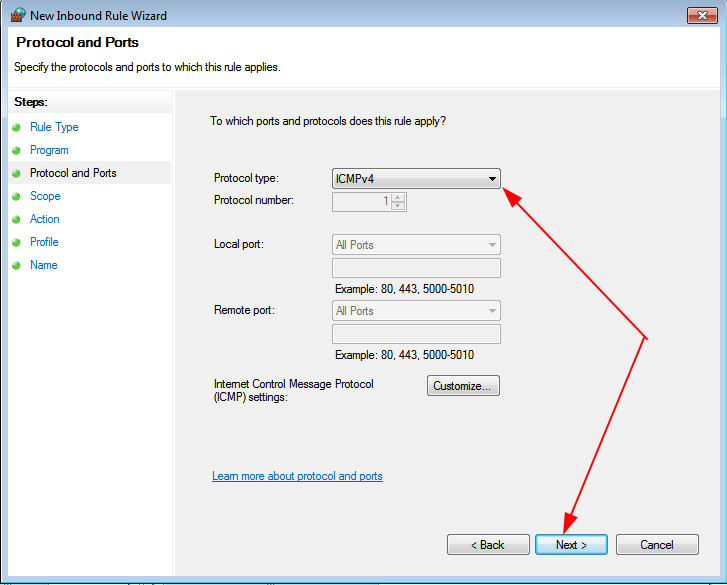Proceed with the Next button
This screenshot has width=727, height=585.
pos(571,545)
